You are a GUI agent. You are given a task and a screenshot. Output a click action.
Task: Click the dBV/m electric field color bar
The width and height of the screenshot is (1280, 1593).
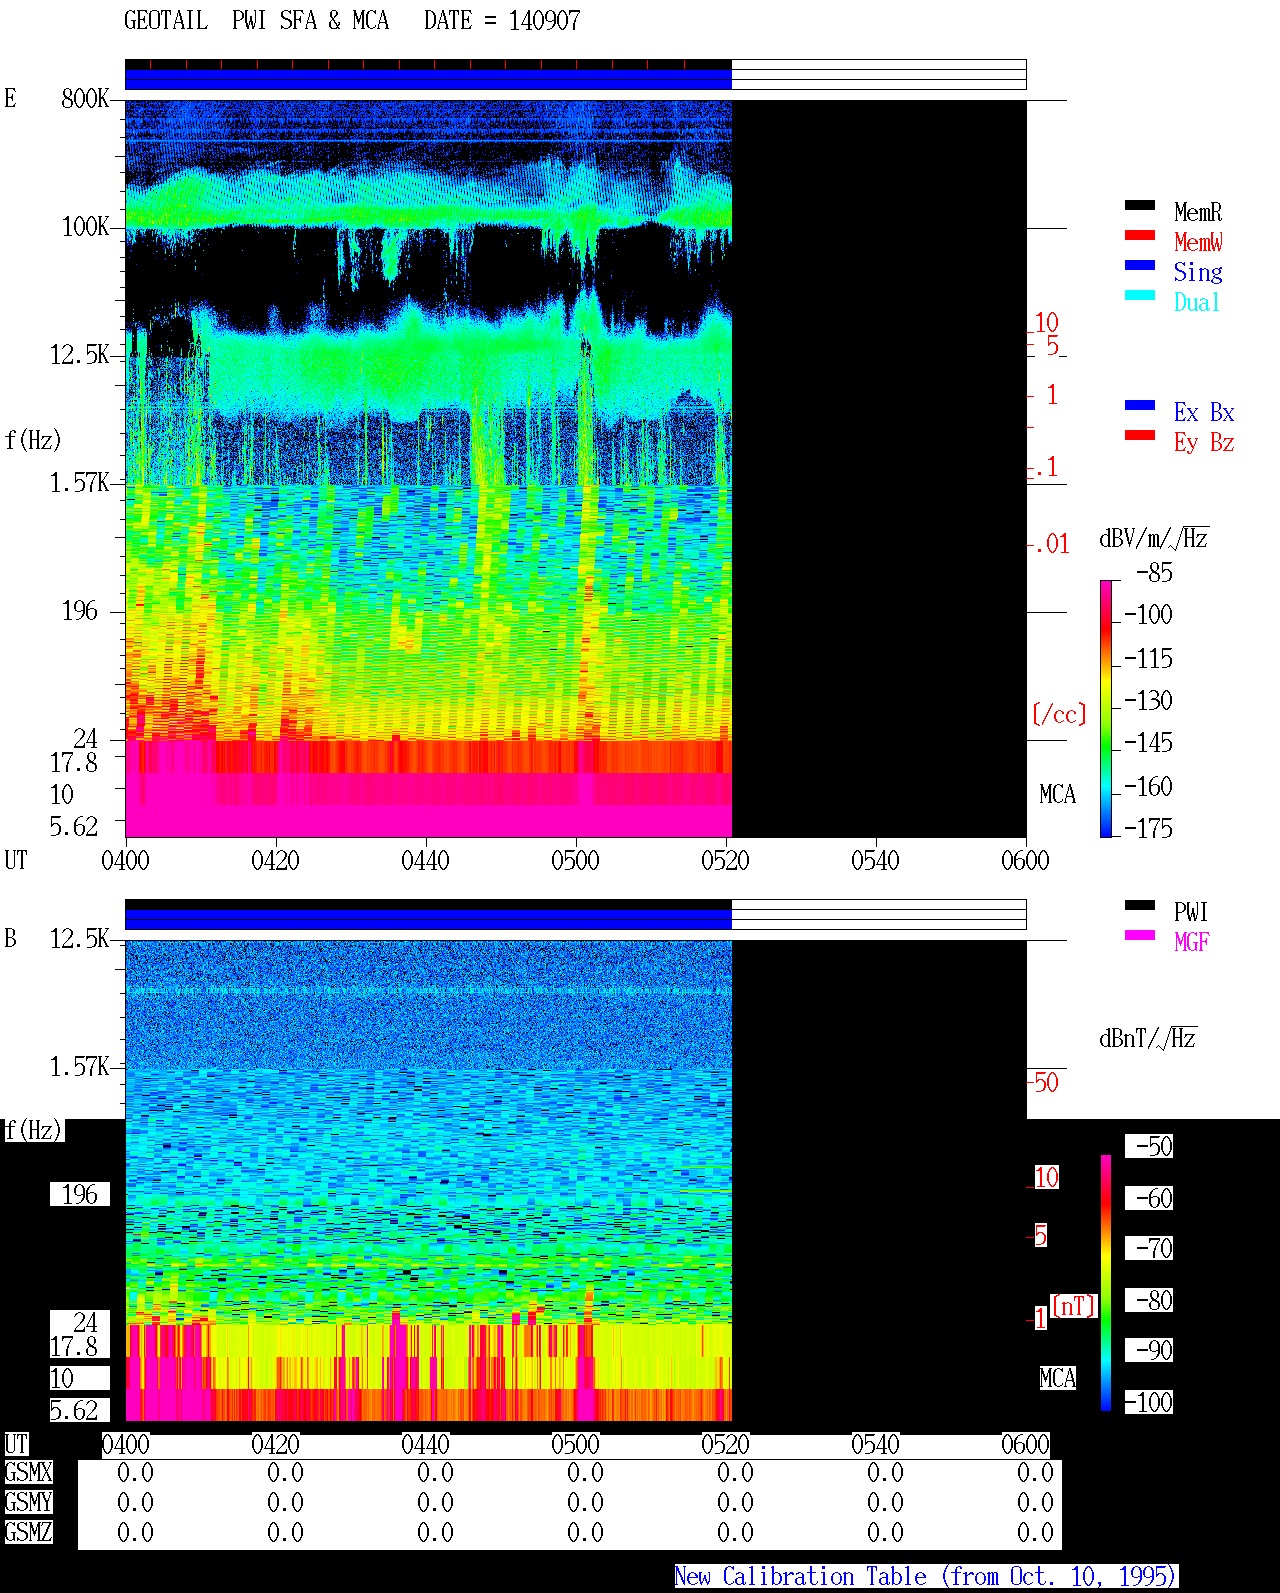(1106, 708)
